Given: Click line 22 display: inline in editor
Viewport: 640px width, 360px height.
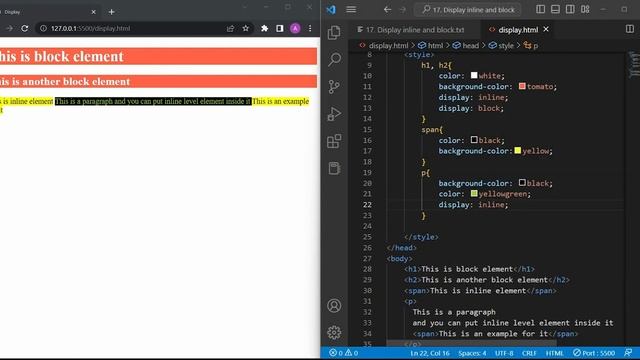Looking at the screenshot, I should [x=473, y=204].
